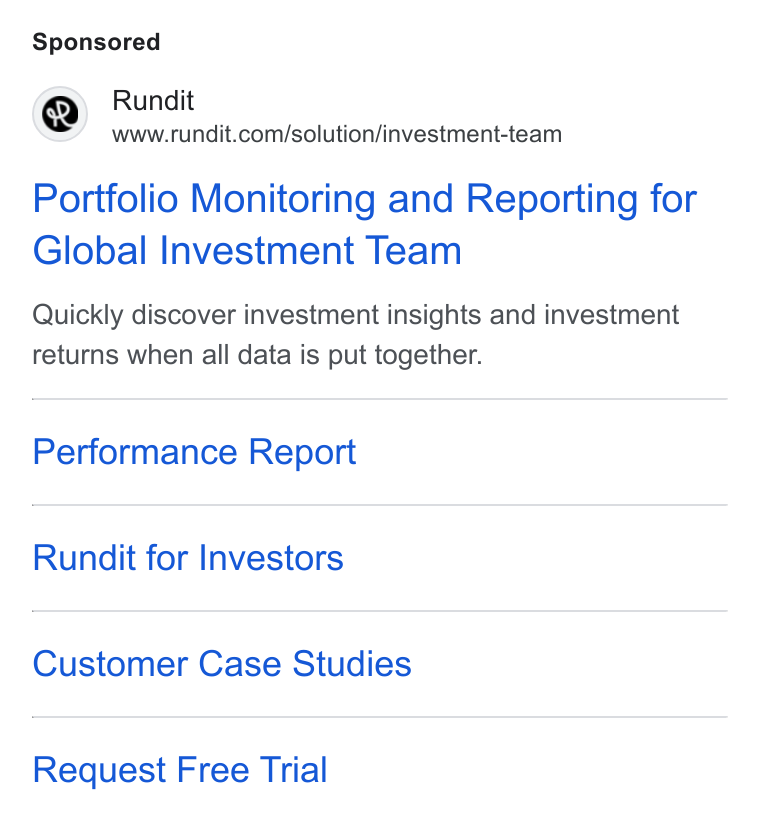Viewport: 760px width, 822px height.
Task: Click the rundit.com investment-team URL
Action: (336, 134)
